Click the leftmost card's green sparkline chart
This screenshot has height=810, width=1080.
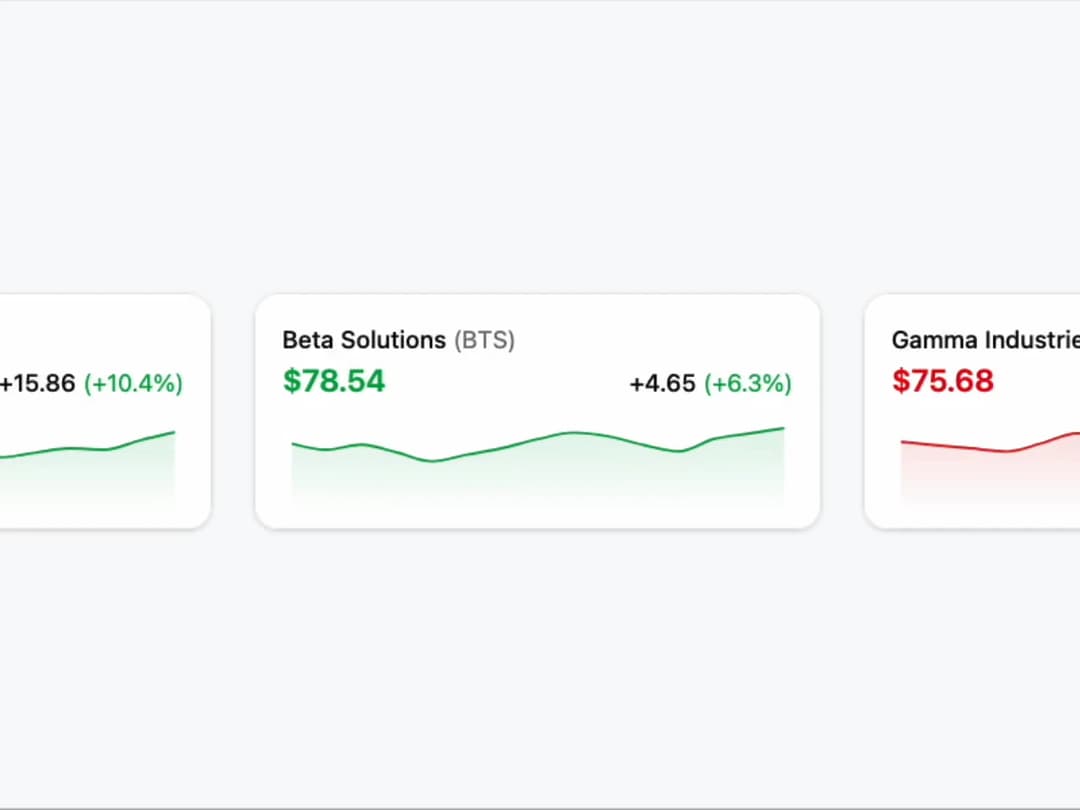tap(87, 466)
